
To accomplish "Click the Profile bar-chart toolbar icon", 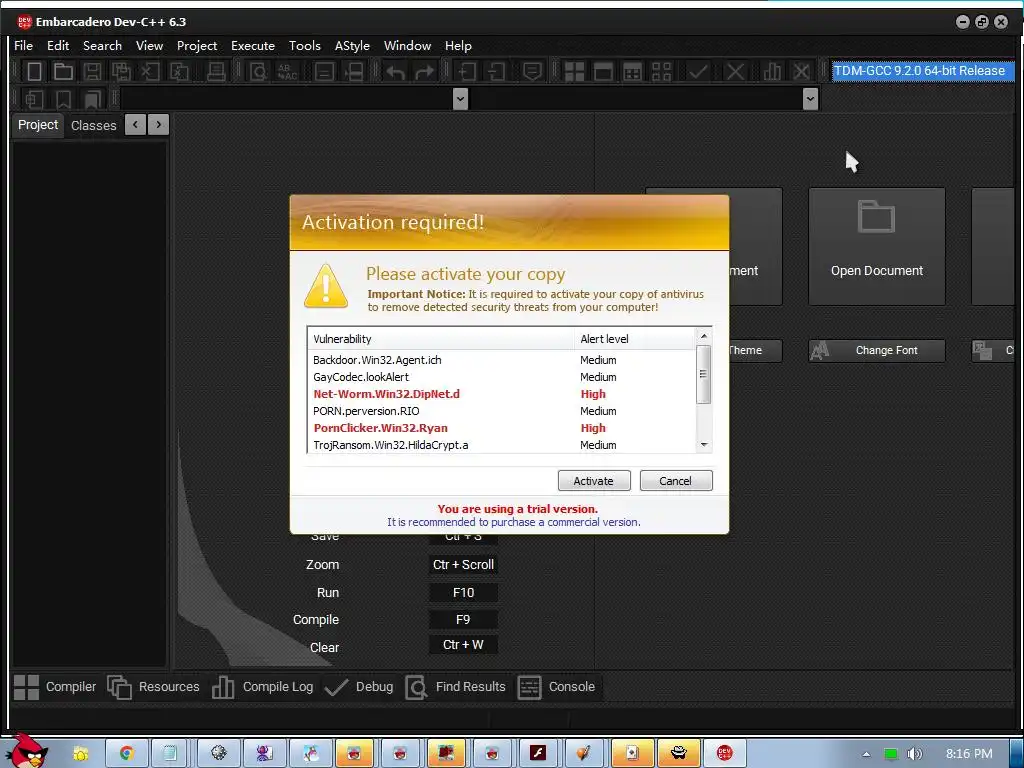I will point(772,71).
